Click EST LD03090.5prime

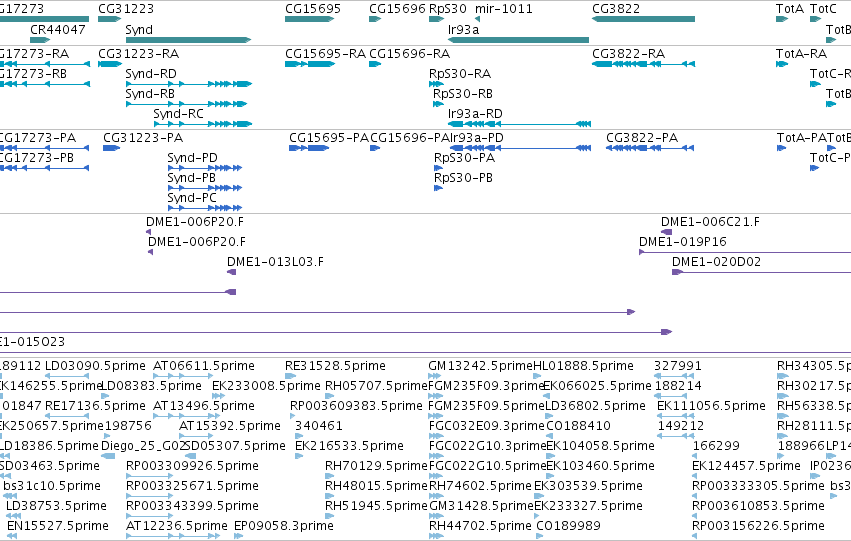[67, 375]
